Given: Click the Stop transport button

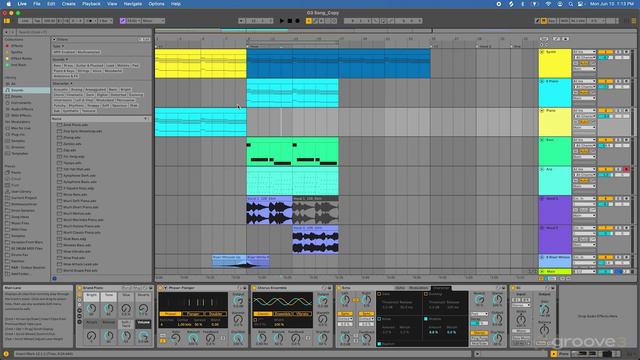Looking at the screenshot, I should tap(290, 21).
